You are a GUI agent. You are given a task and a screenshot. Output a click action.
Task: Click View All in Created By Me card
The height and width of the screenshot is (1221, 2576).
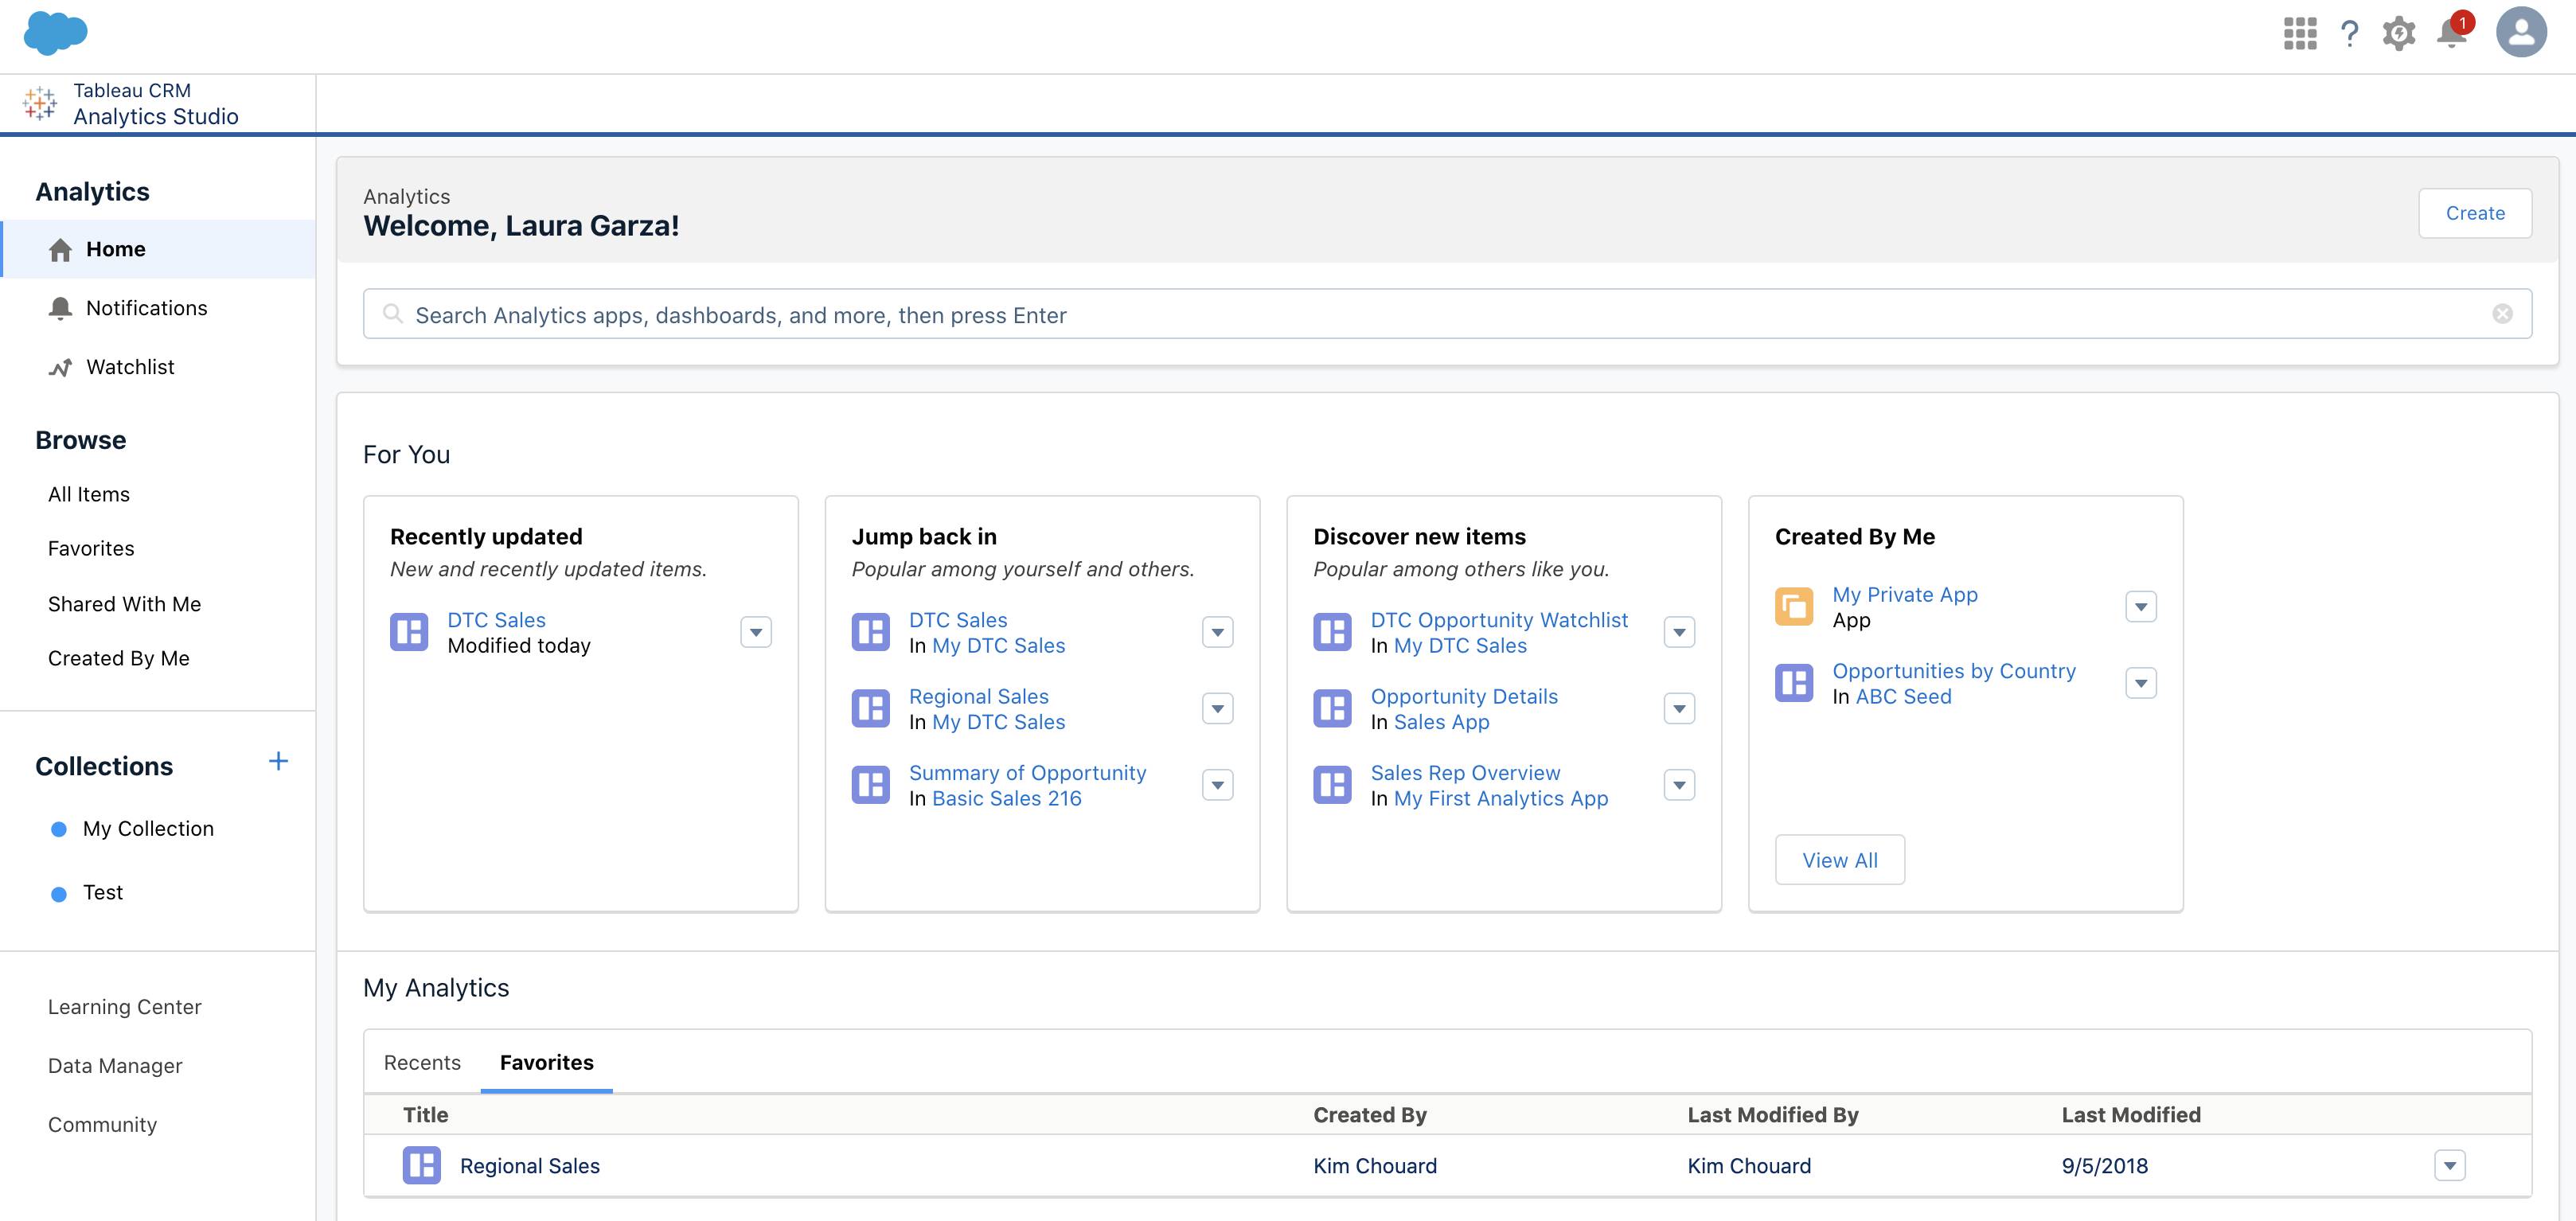[1840, 860]
